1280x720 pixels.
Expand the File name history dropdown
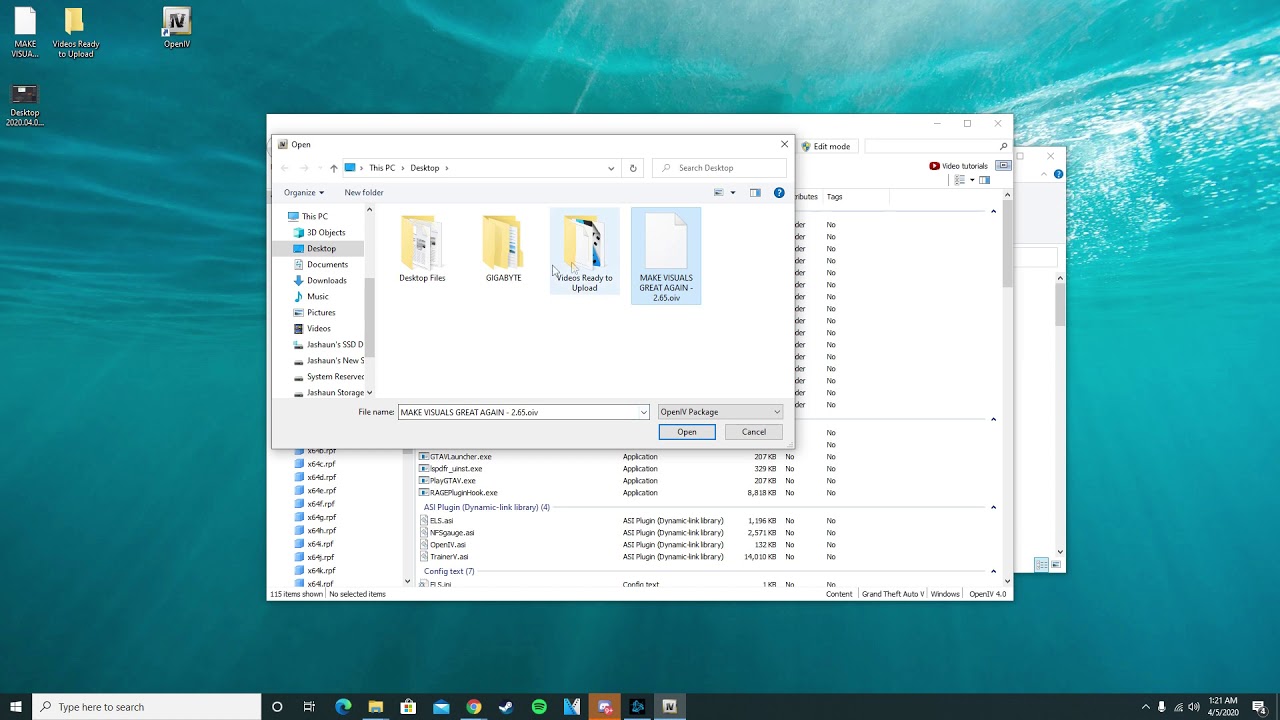click(x=643, y=412)
